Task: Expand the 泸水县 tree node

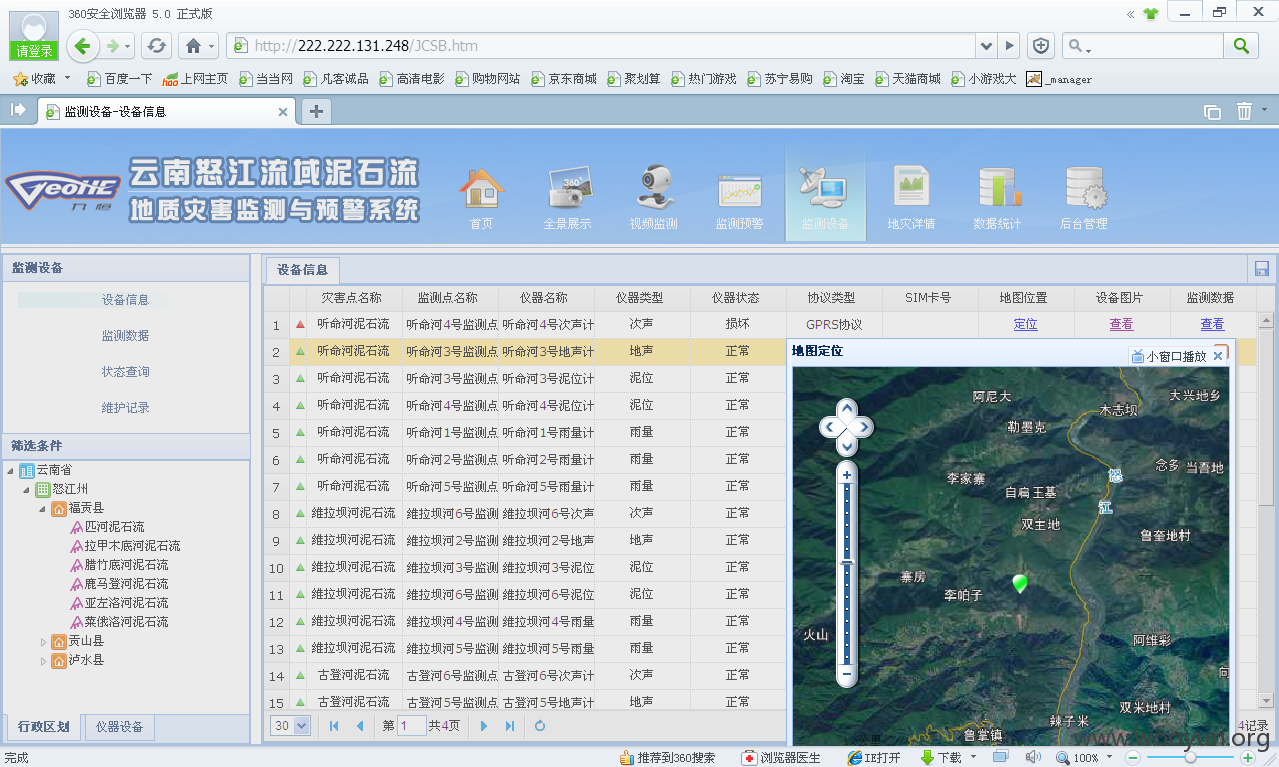Action: click(42, 661)
